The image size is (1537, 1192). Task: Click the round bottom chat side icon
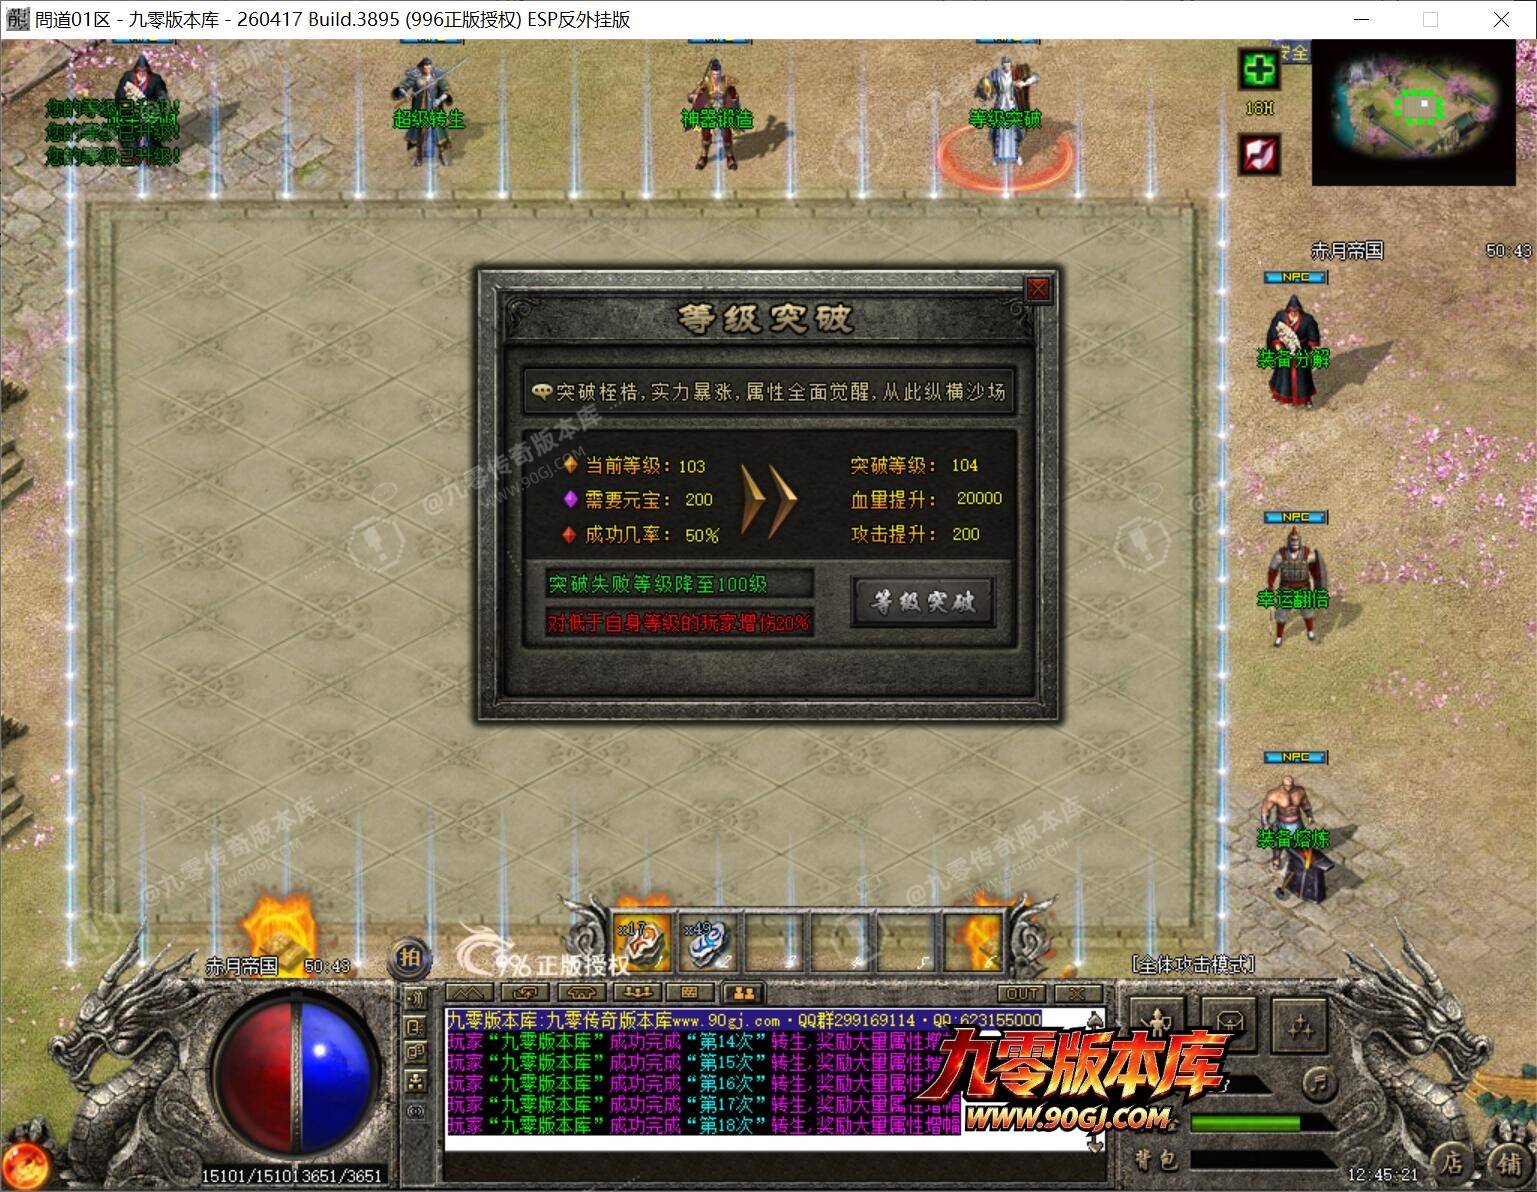[x=415, y=1111]
